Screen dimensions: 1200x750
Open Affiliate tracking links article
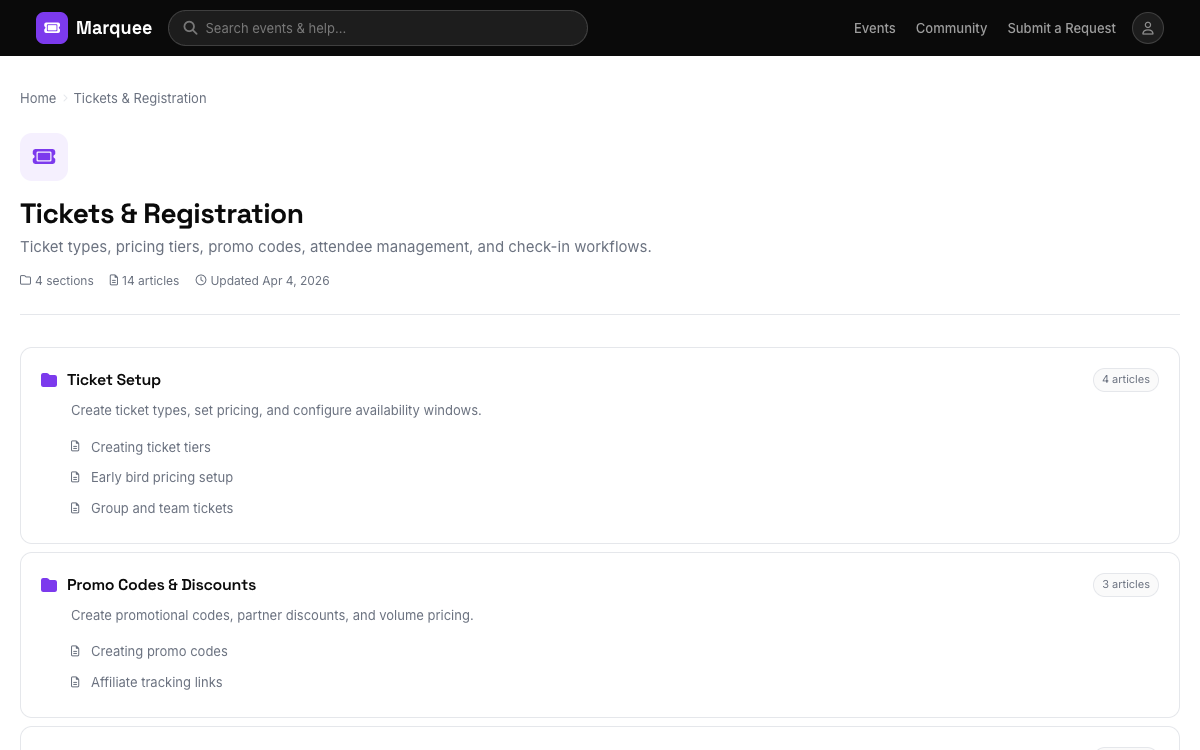point(157,682)
